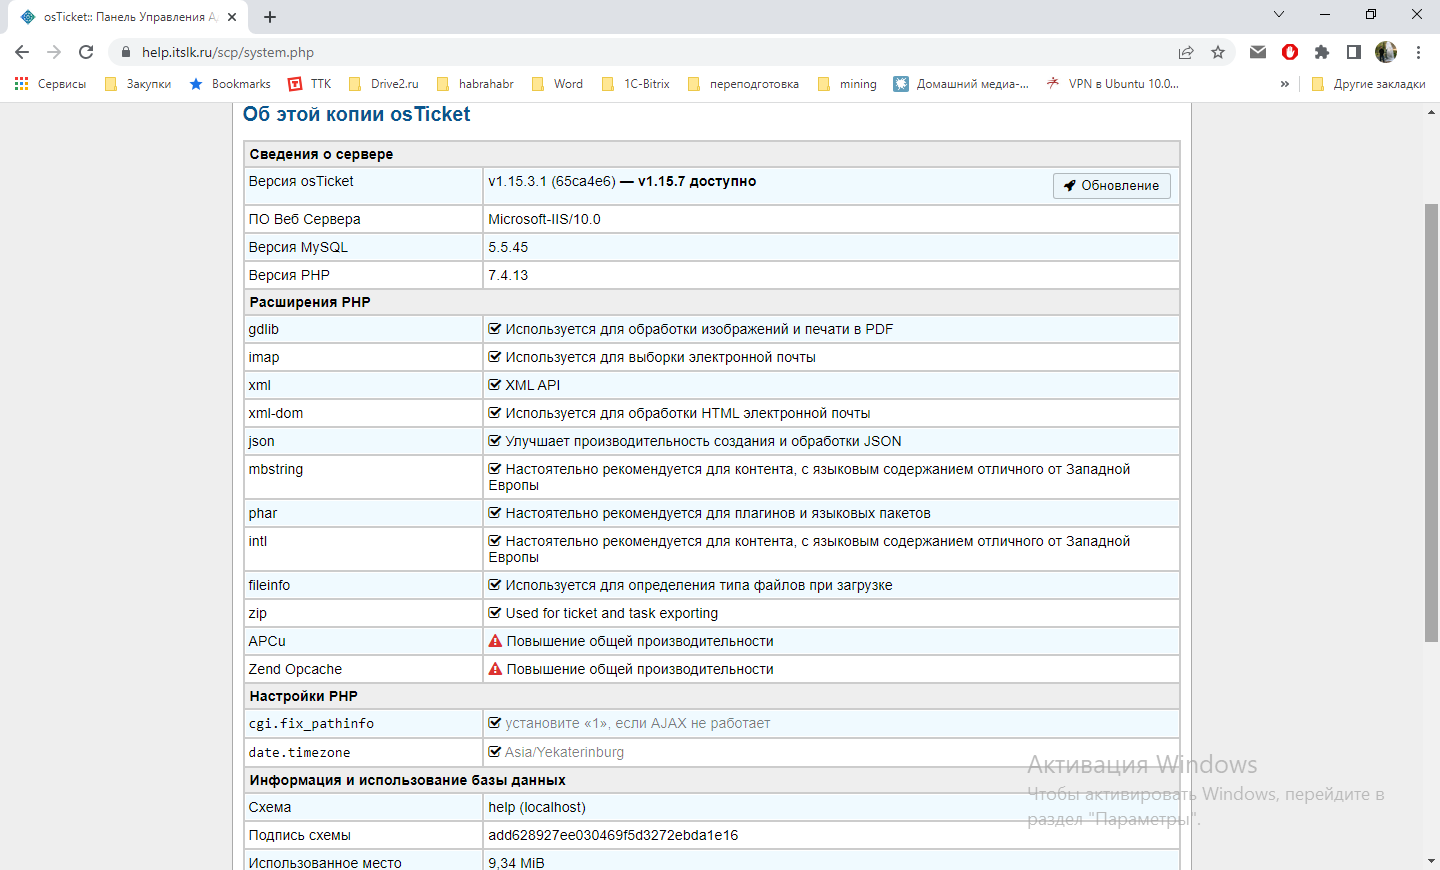Screen dimensions: 1440x870
Task: Click the site lock icon in address bar
Action: 125,52
